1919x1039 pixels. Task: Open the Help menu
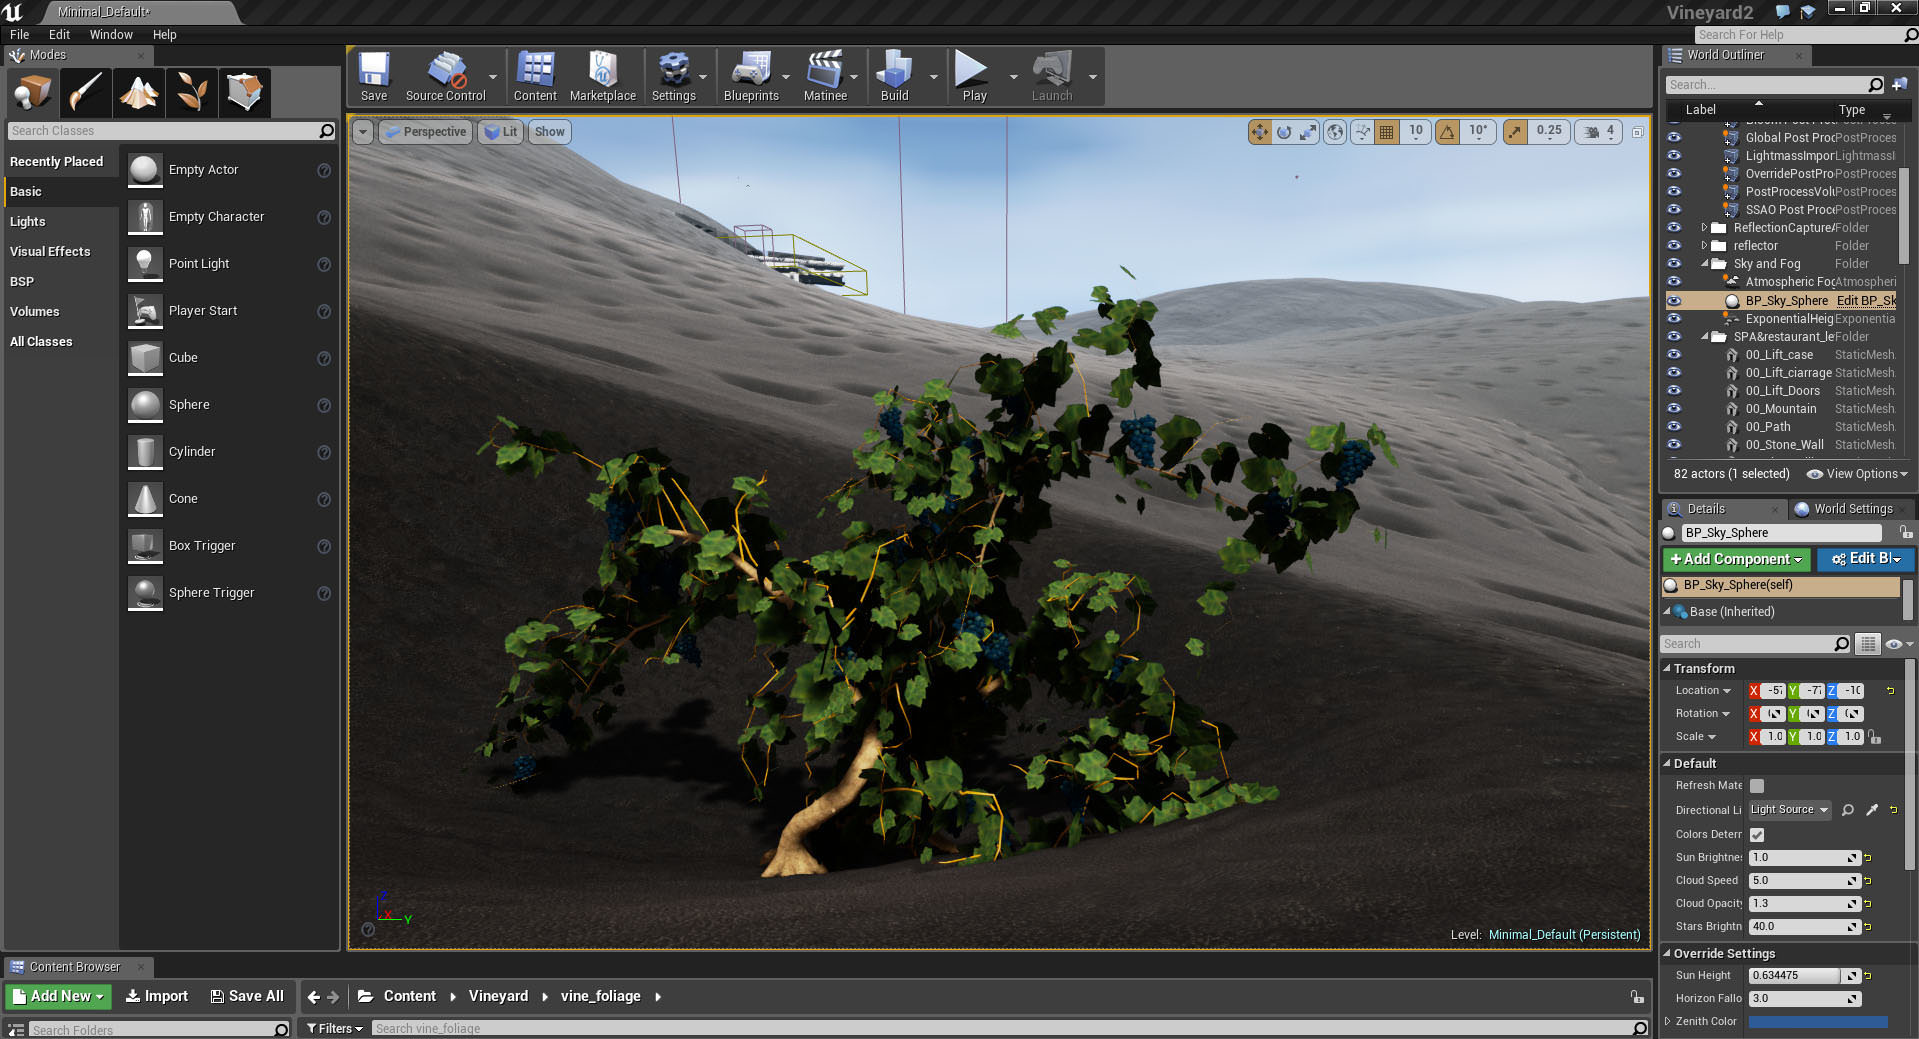[164, 34]
